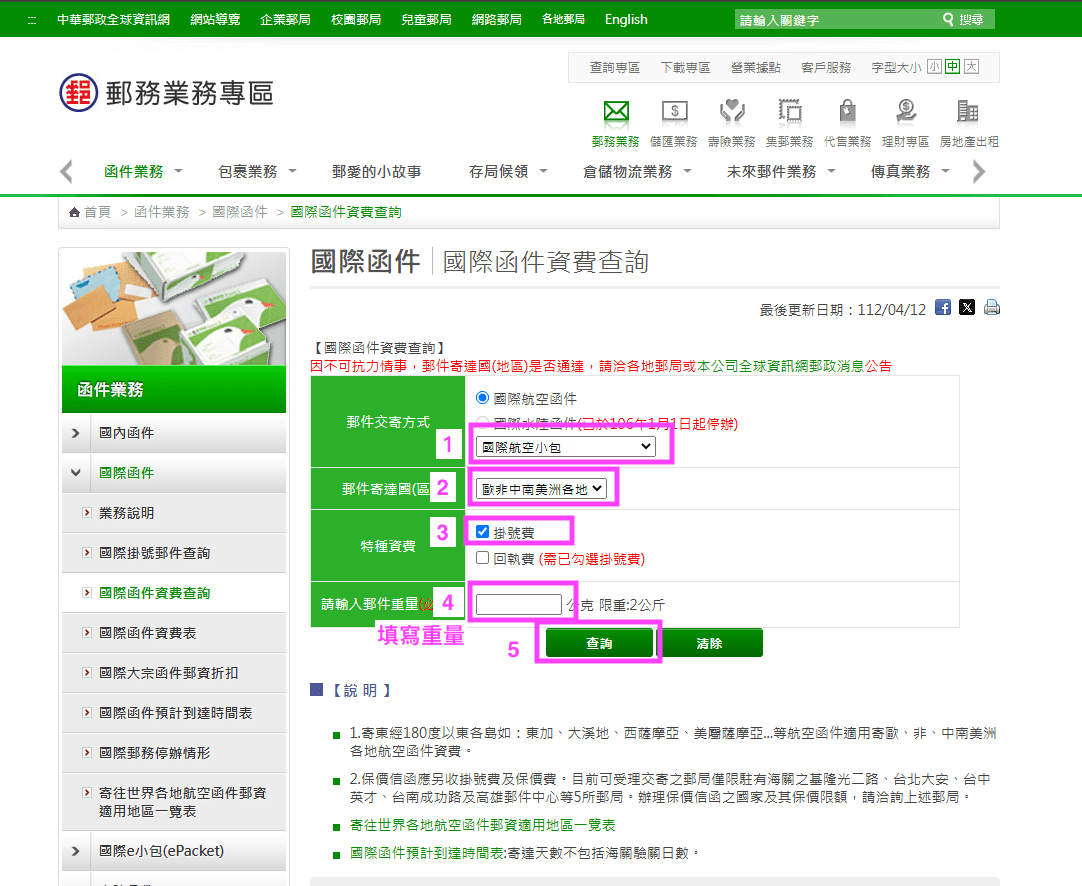Toggle the 回執費 checkbox

(x=482, y=558)
